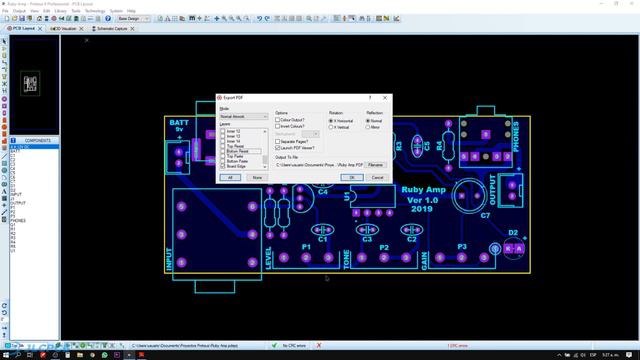Click Cancel in Export PDF dialog
The height and width of the screenshot is (360, 640).
378,178
